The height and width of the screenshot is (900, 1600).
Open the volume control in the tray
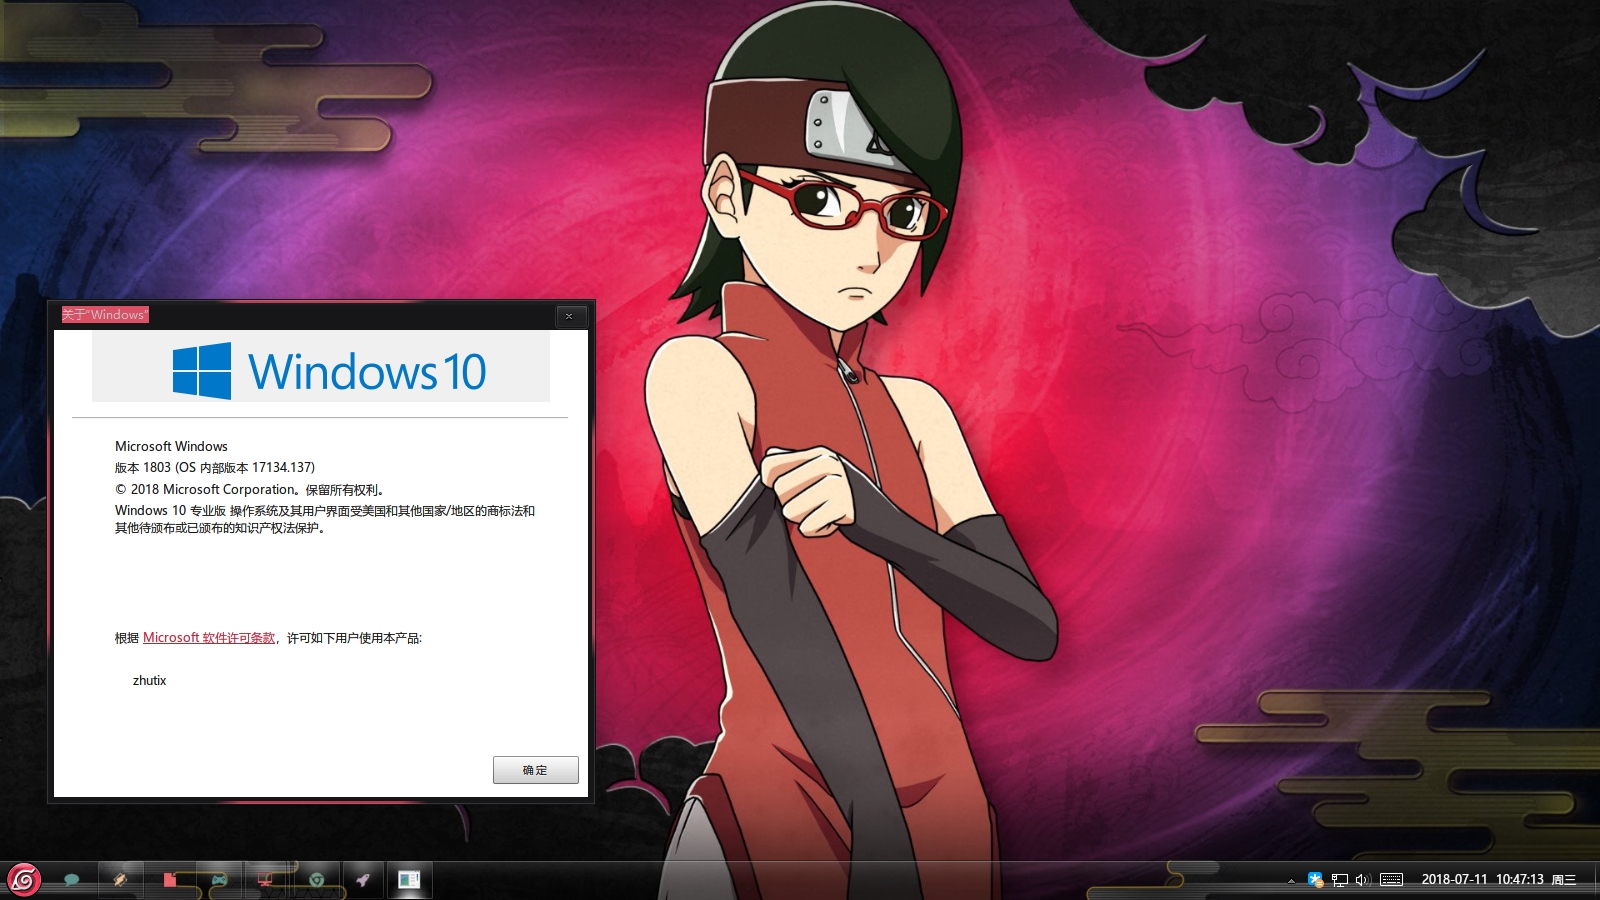coord(1362,880)
